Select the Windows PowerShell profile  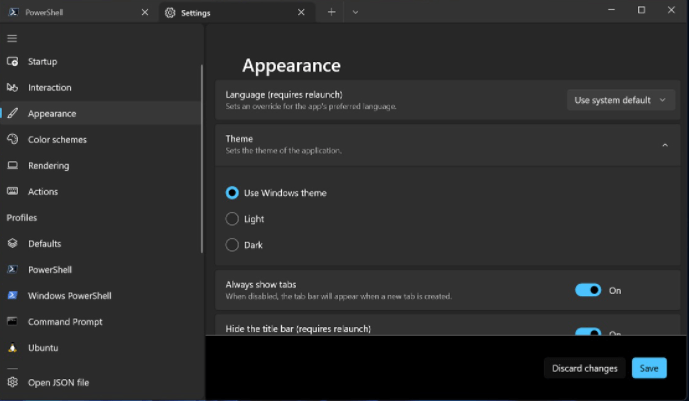[101, 295]
